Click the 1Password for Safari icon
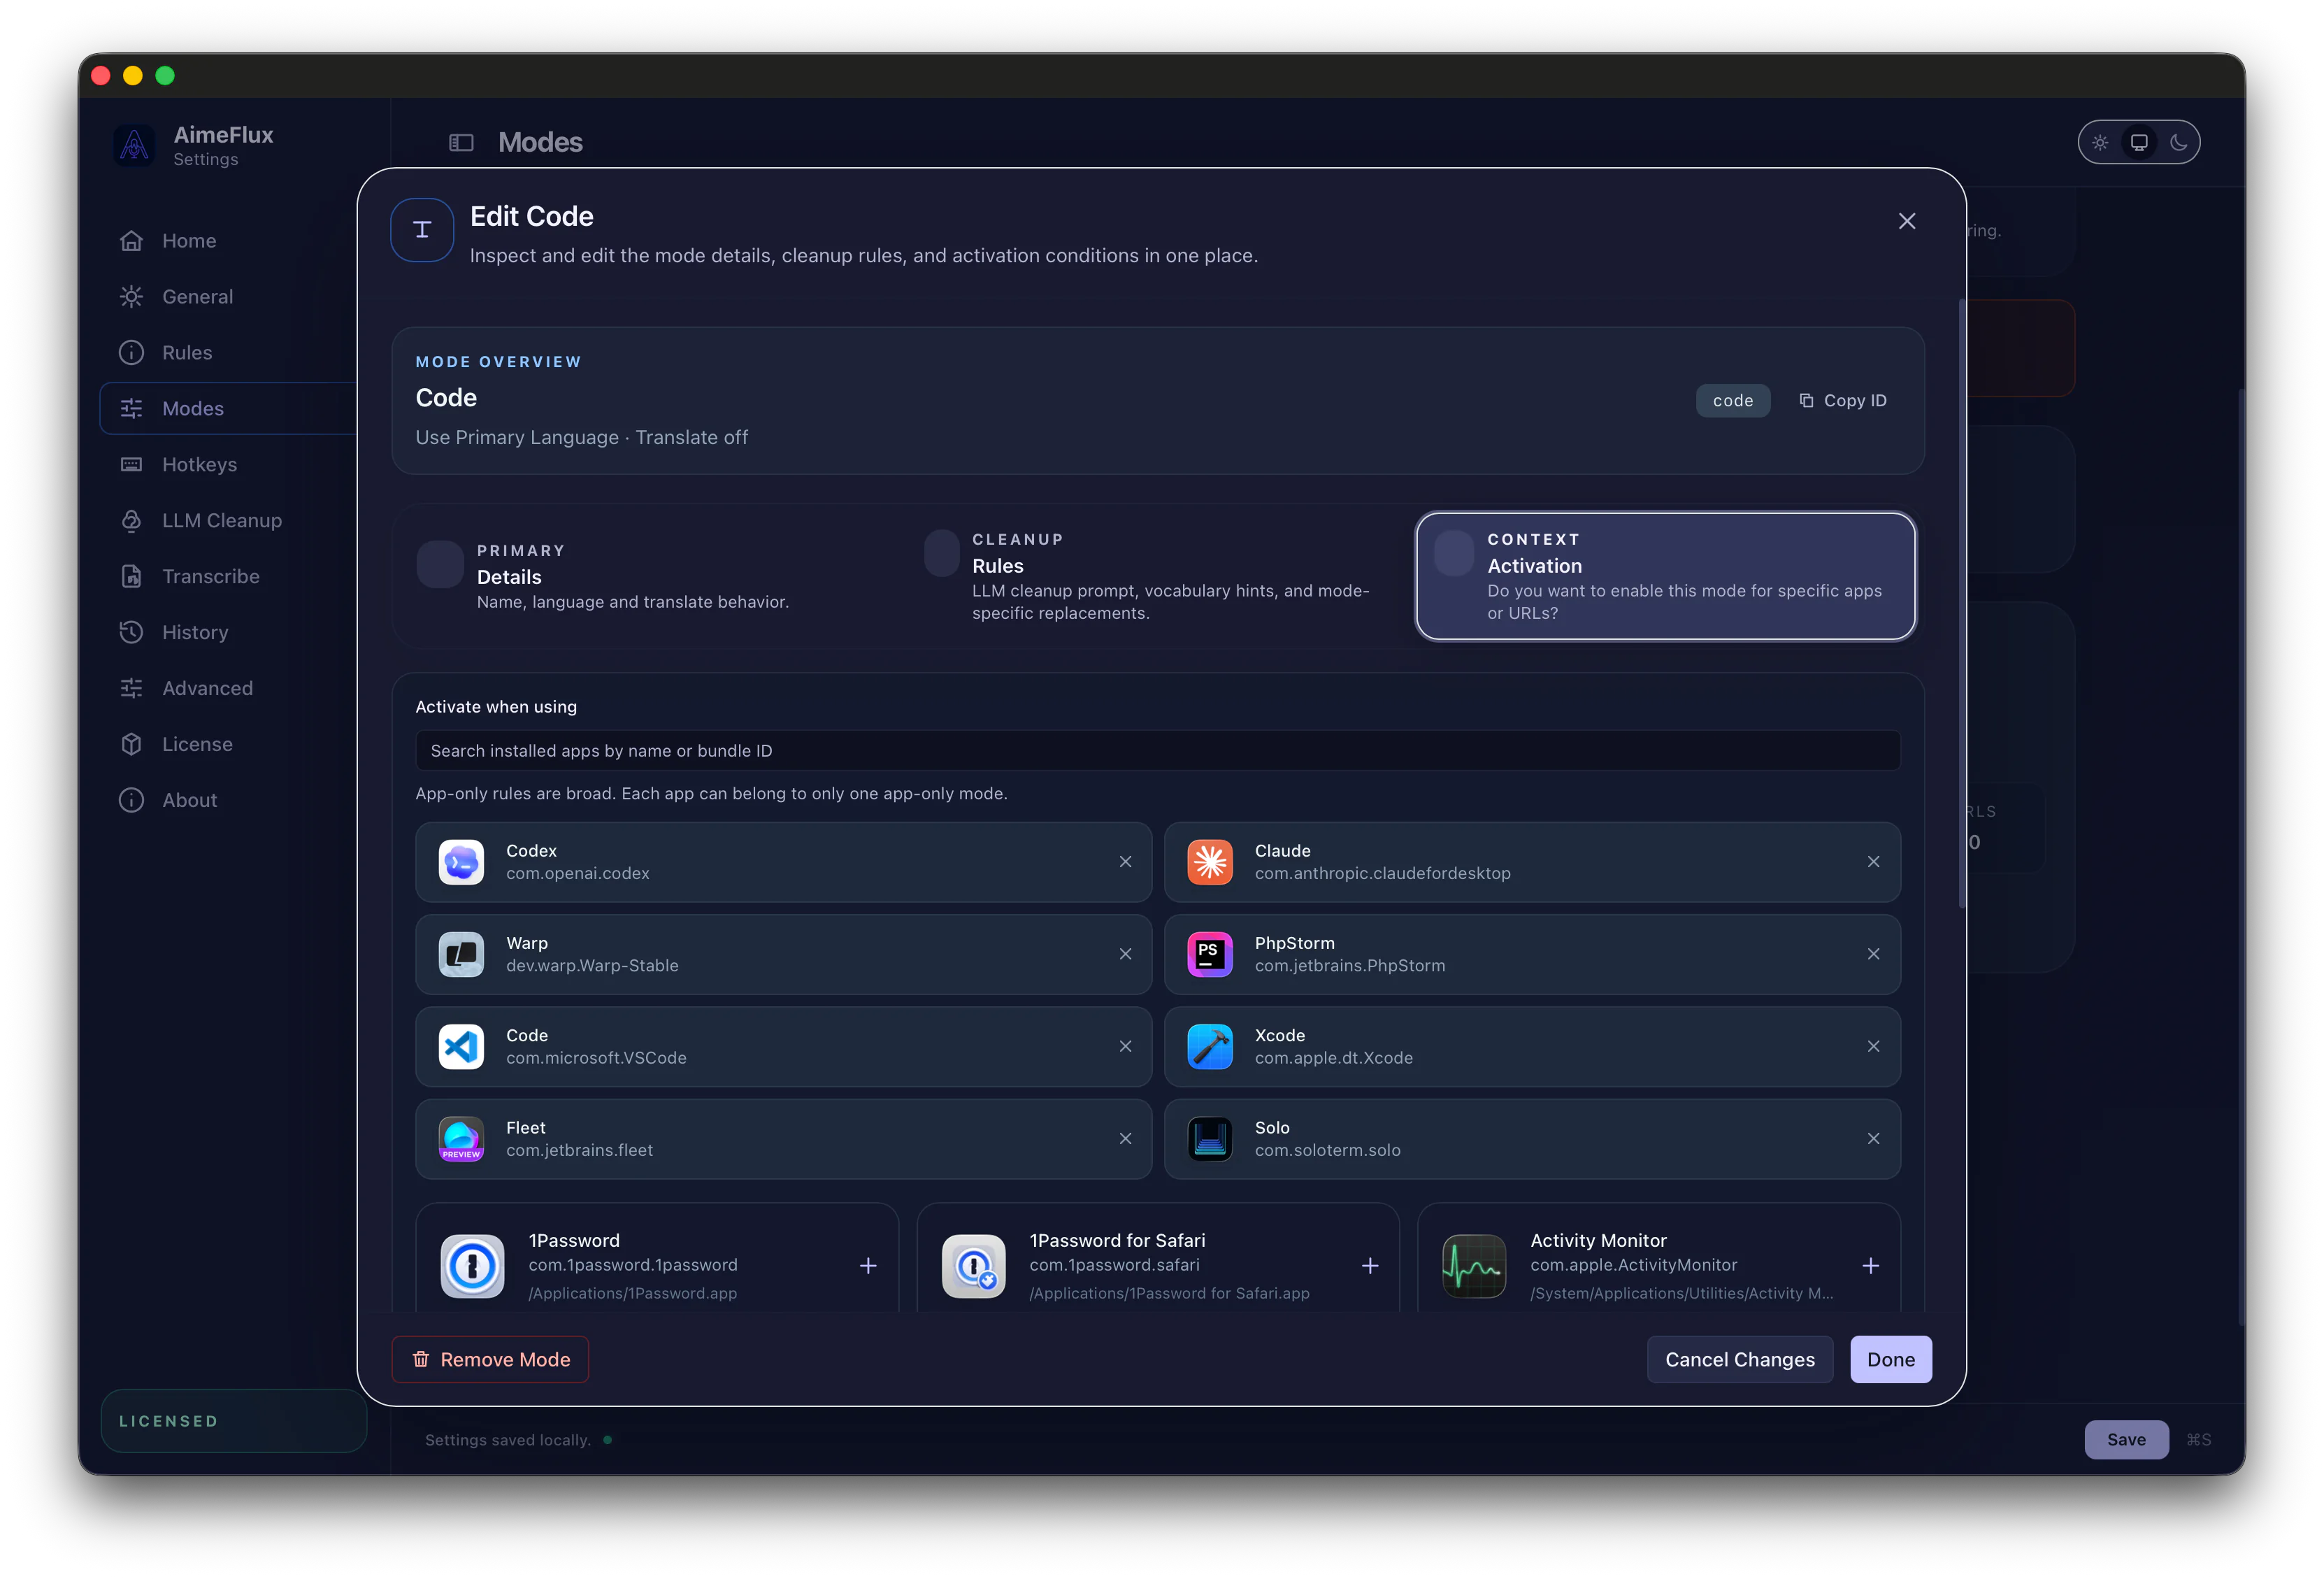Screen dimensions: 2324x1579 pyautogui.click(x=974, y=1266)
